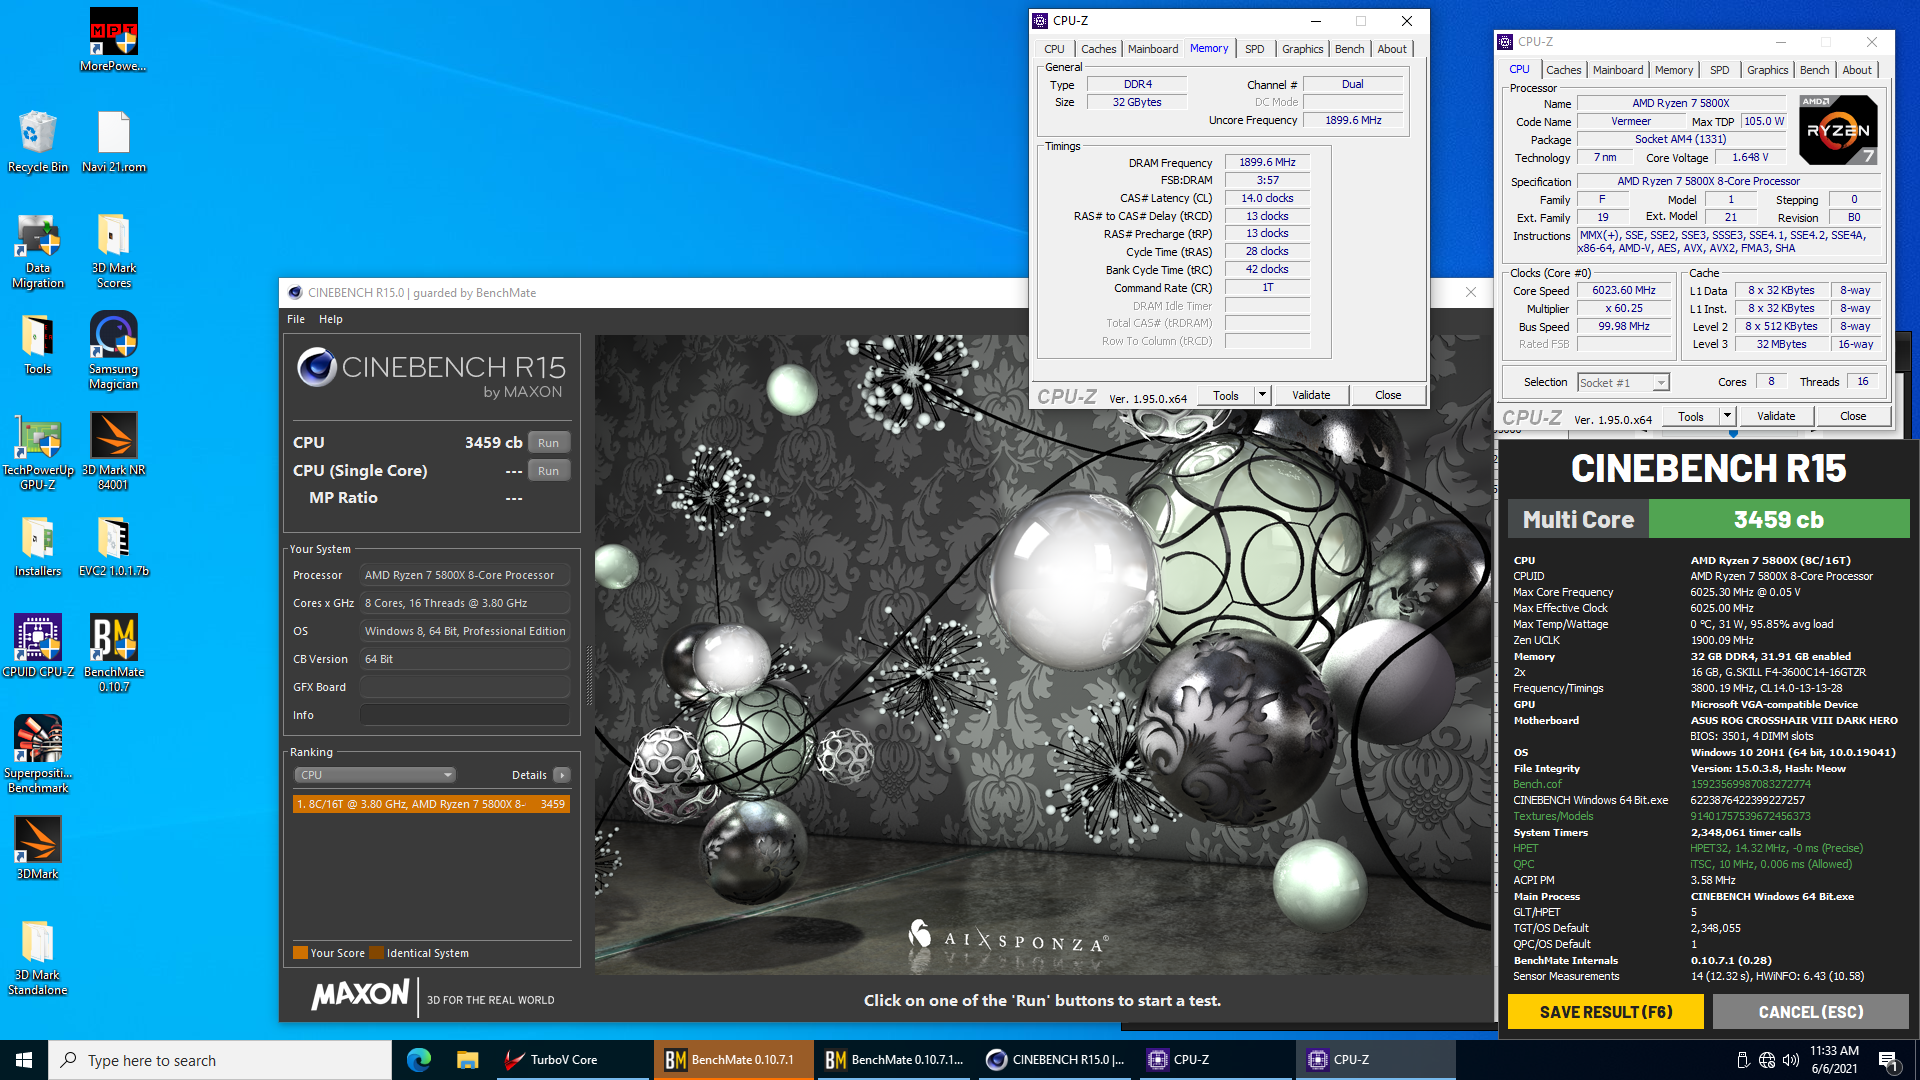Click CANCEL (ESC) button in BenchMate
The image size is (1920, 1080).
(1811, 1012)
